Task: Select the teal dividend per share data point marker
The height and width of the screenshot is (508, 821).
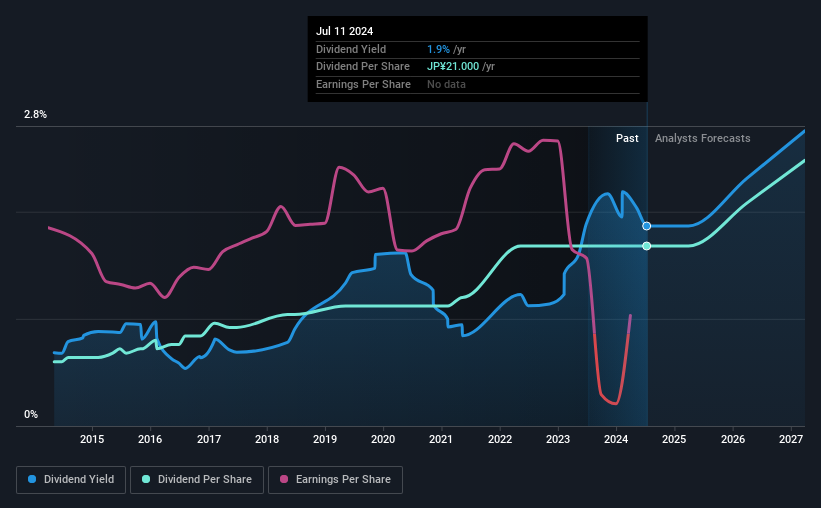Action: pyautogui.click(x=647, y=246)
